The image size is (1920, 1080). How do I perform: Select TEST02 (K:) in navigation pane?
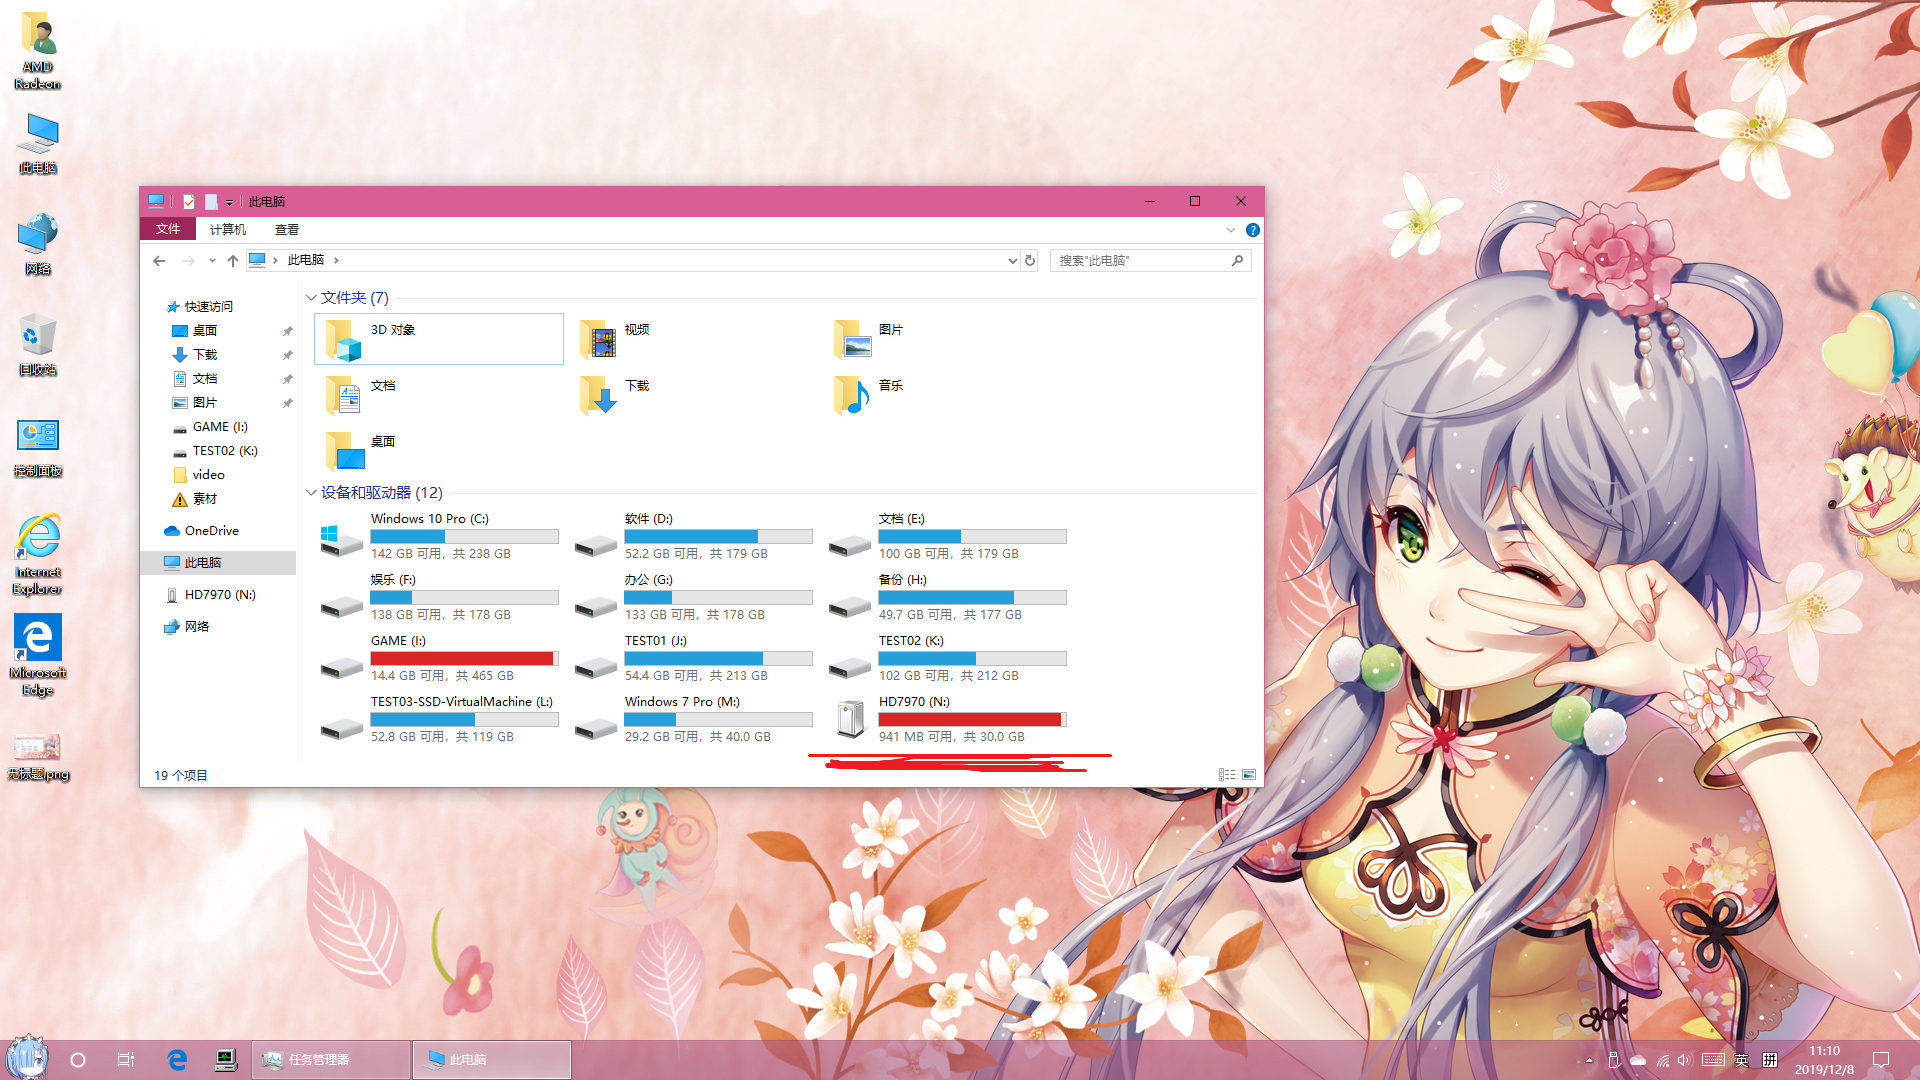click(x=225, y=450)
